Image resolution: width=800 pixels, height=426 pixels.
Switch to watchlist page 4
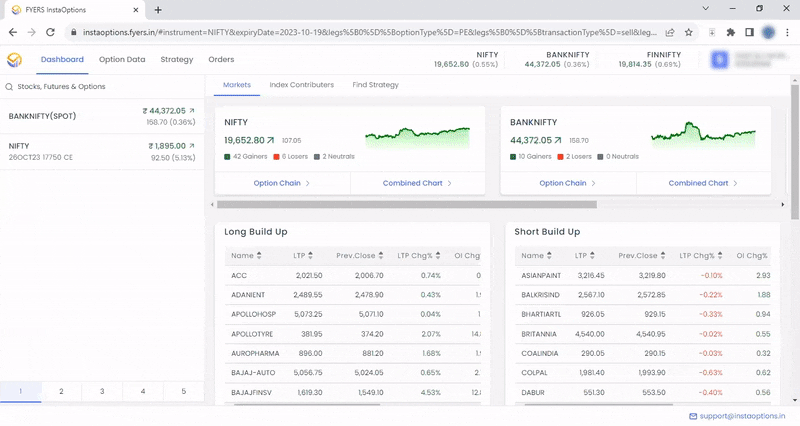click(143, 392)
